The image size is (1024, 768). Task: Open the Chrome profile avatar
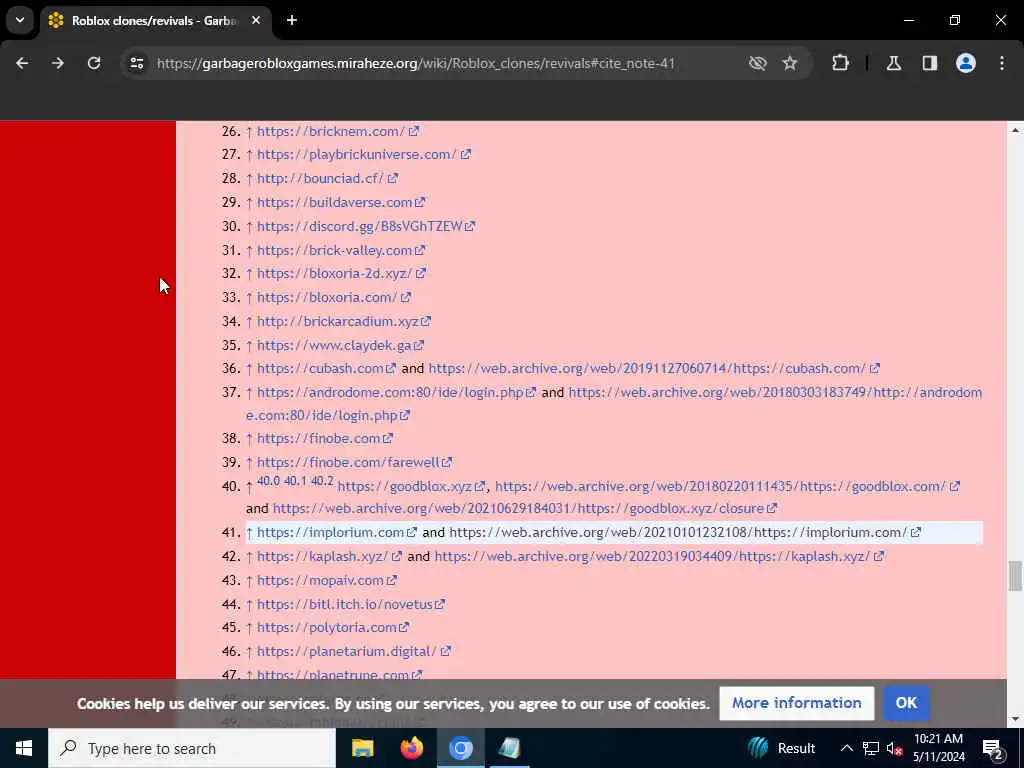(966, 63)
